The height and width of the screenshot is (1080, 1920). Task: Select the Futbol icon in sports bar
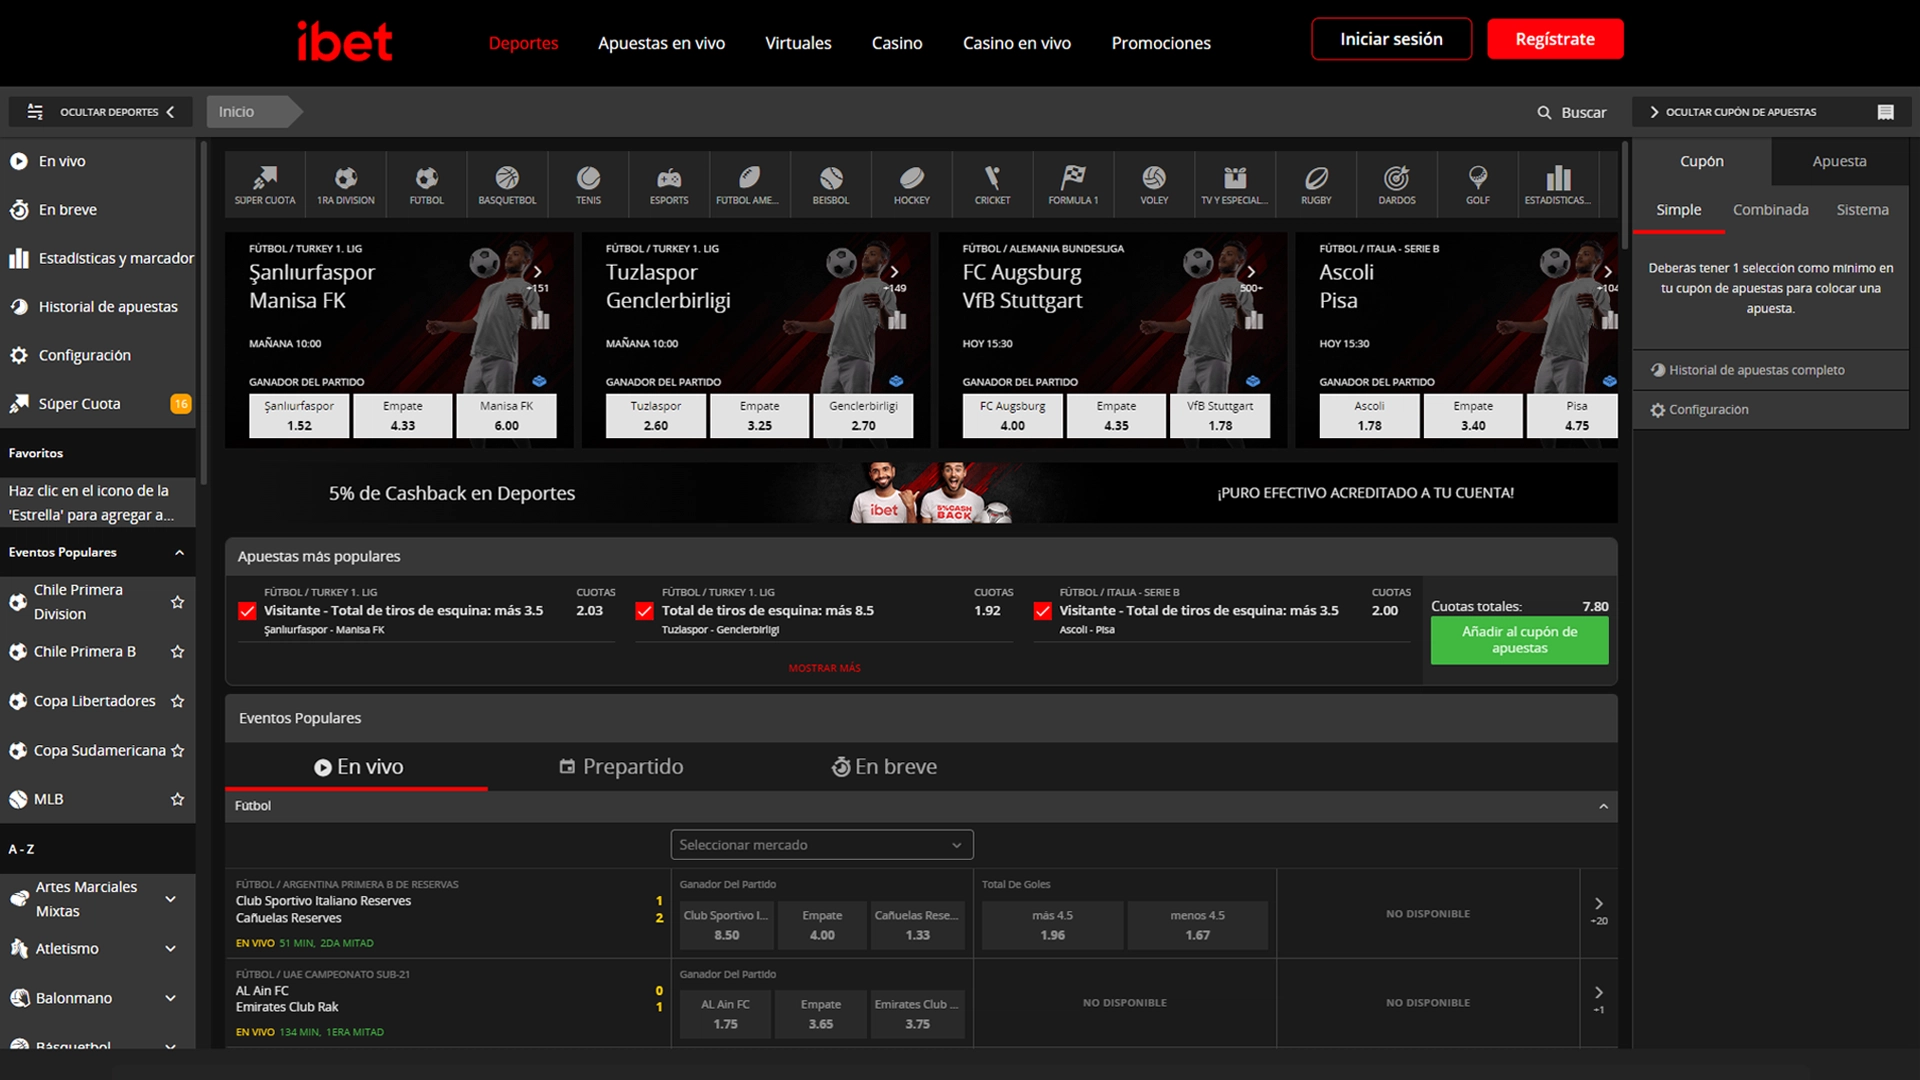[x=427, y=184]
